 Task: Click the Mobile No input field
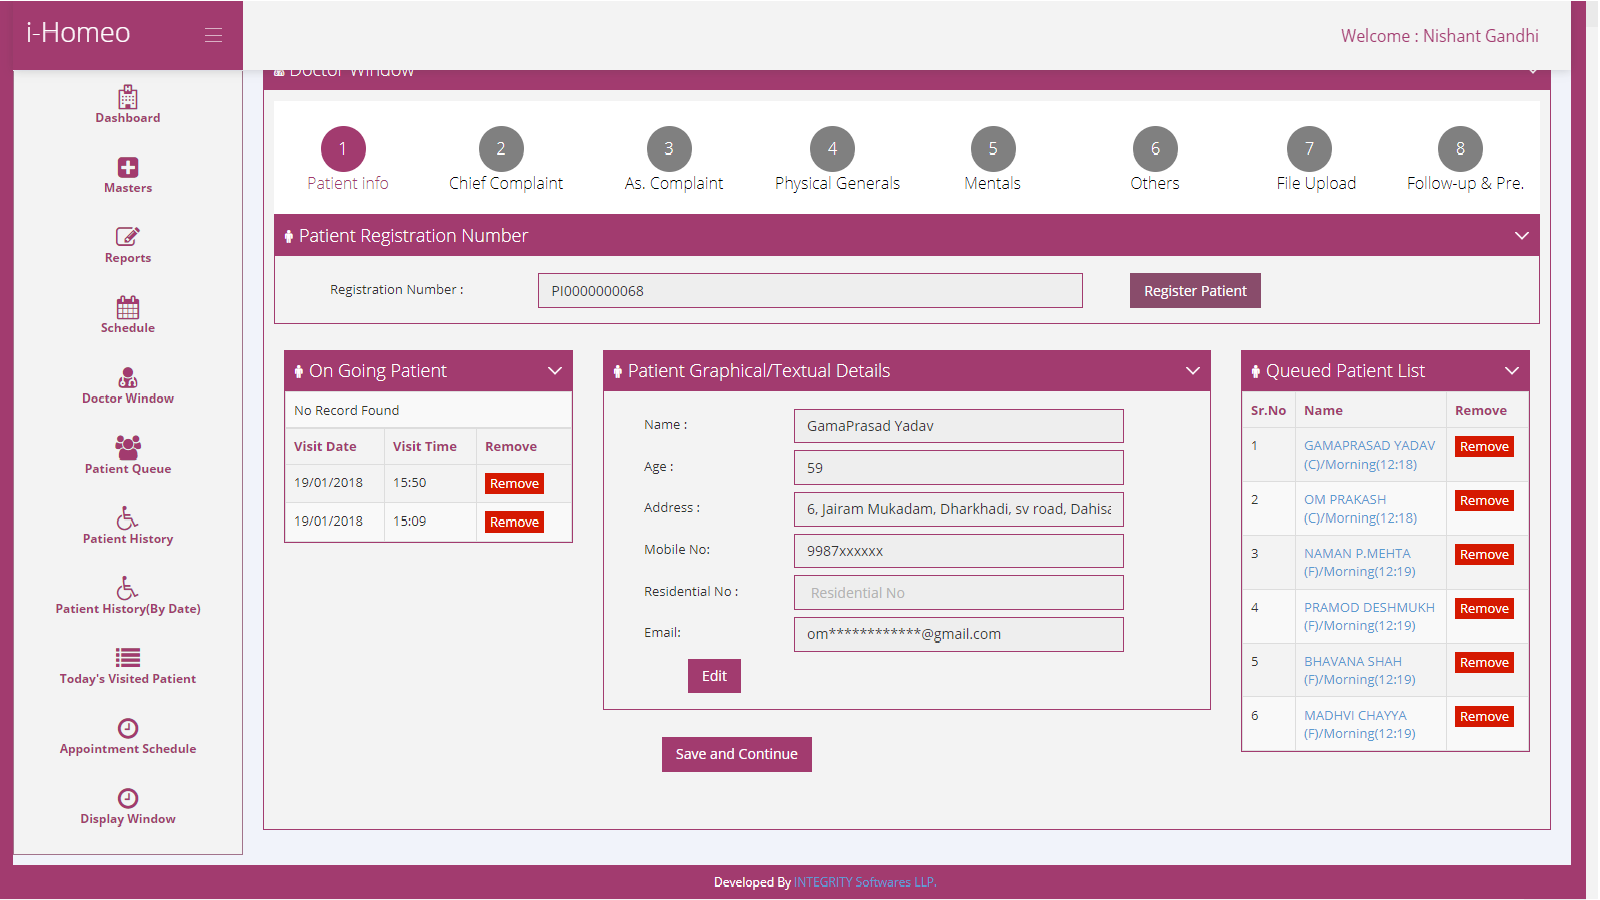click(958, 551)
